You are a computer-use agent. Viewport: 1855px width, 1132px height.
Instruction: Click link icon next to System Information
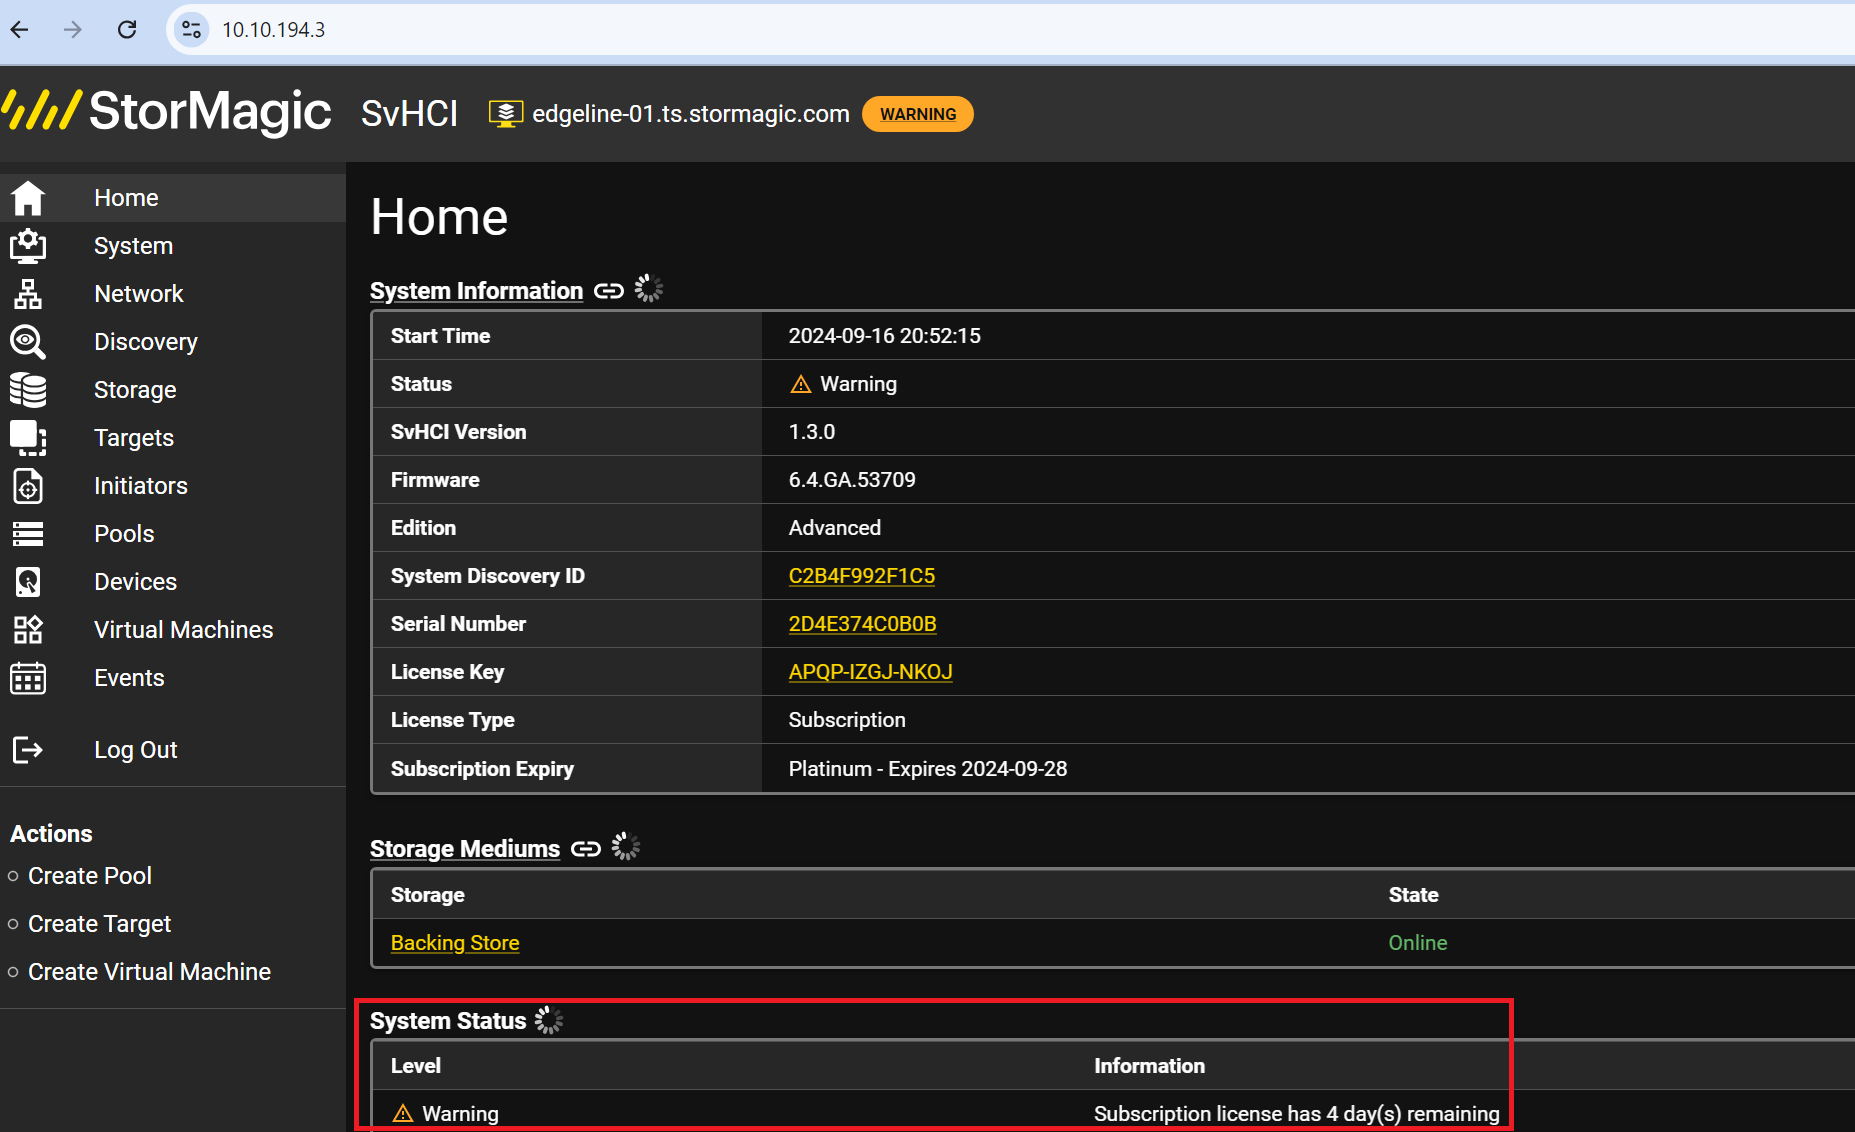pyautogui.click(x=609, y=291)
